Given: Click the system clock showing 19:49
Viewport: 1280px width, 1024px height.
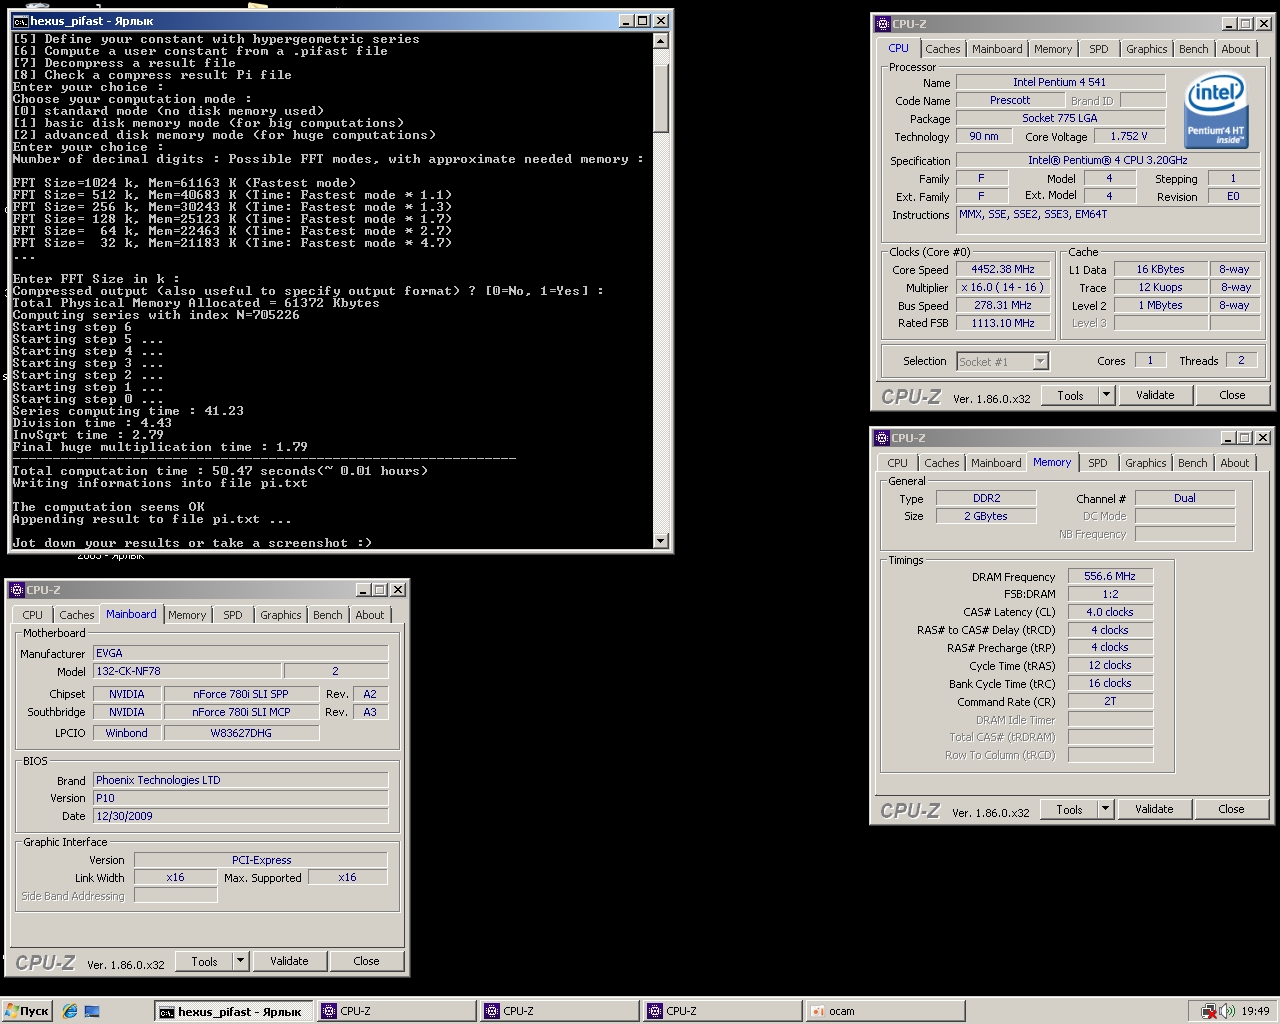Looking at the screenshot, I should [x=1255, y=1011].
